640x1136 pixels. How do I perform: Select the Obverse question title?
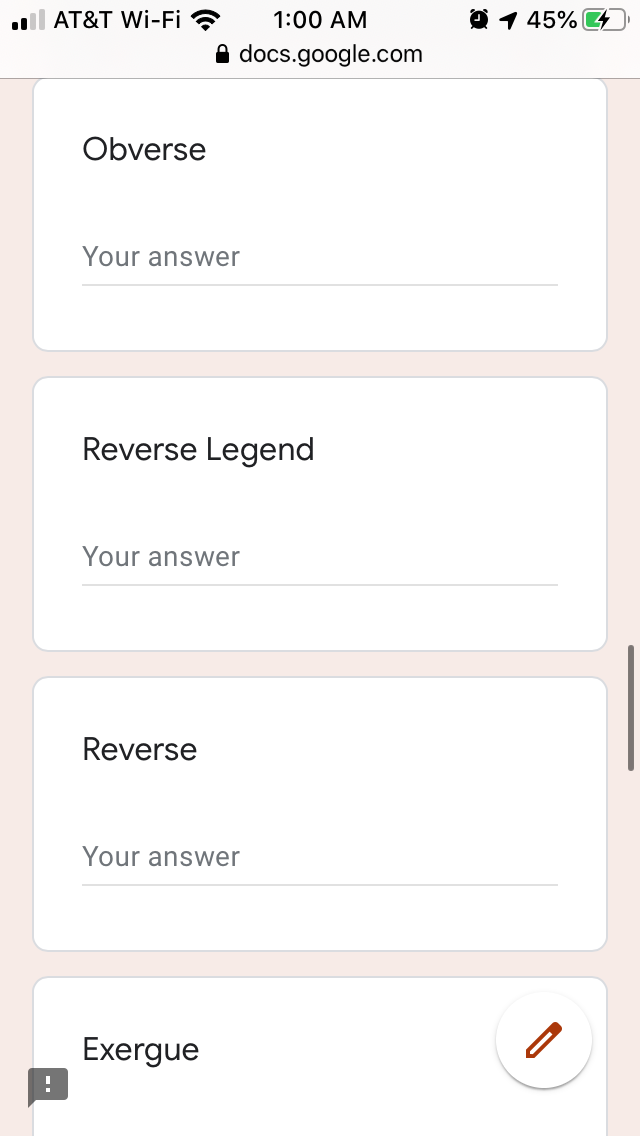click(x=144, y=149)
